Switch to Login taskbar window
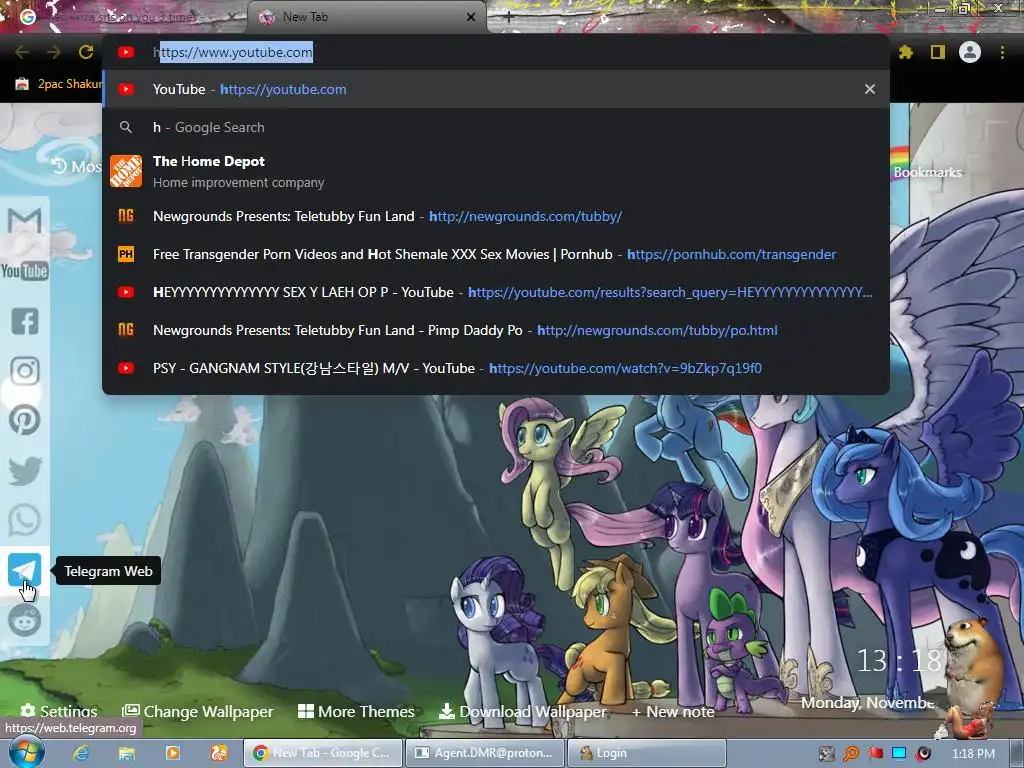The width and height of the screenshot is (1024, 768). click(647, 753)
